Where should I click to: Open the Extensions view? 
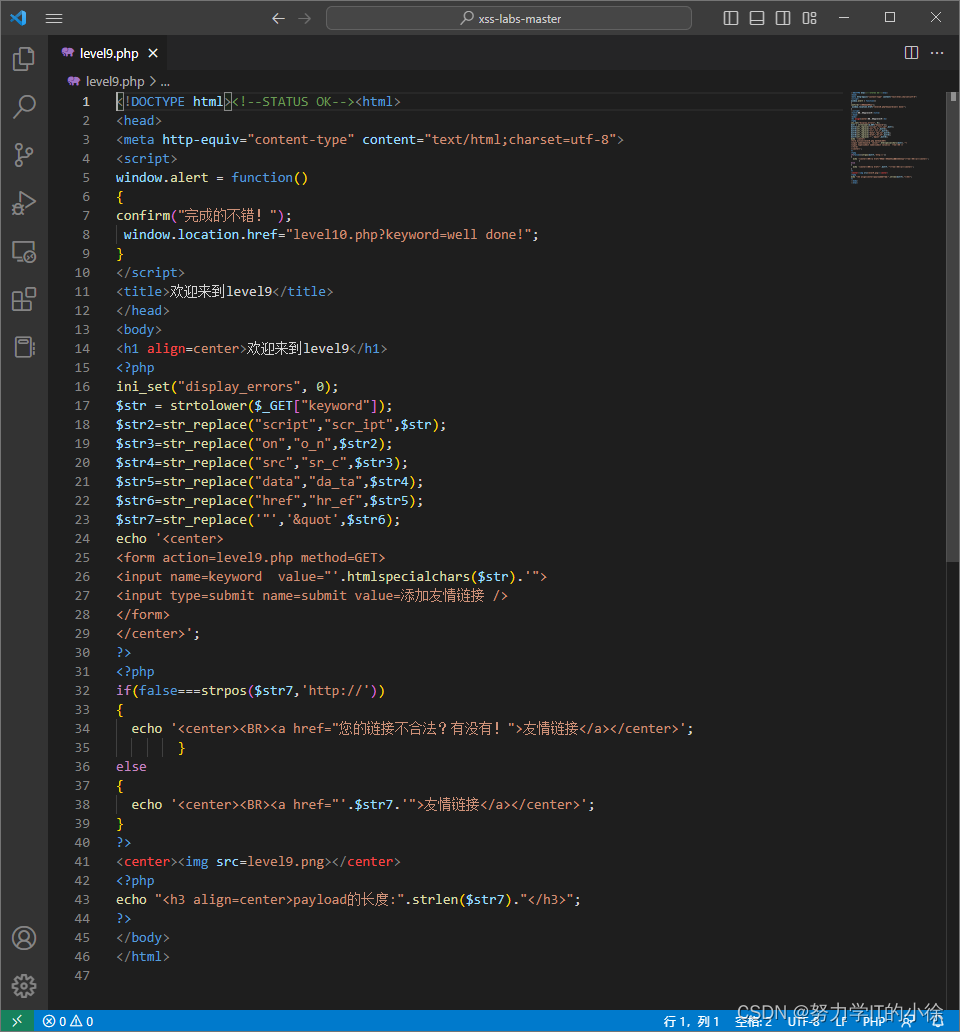[x=24, y=299]
